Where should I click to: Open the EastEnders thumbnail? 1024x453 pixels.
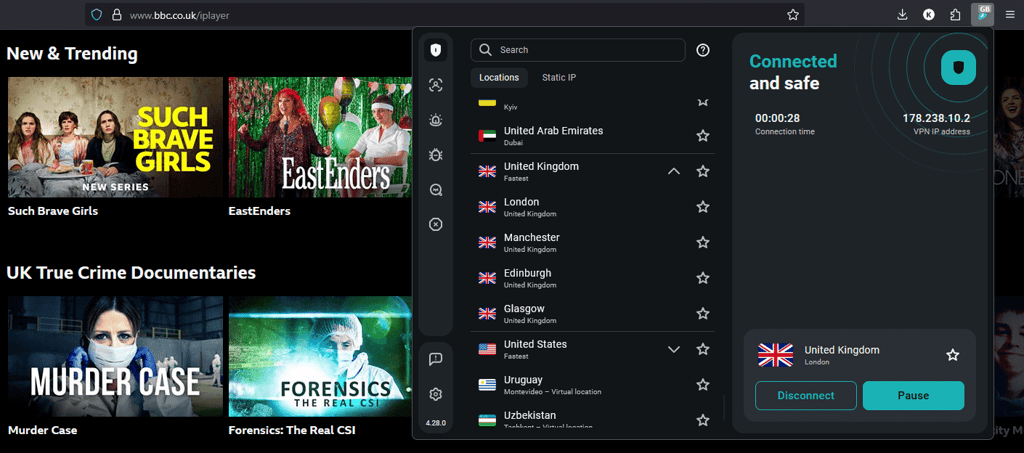click(x=320, y=137)
